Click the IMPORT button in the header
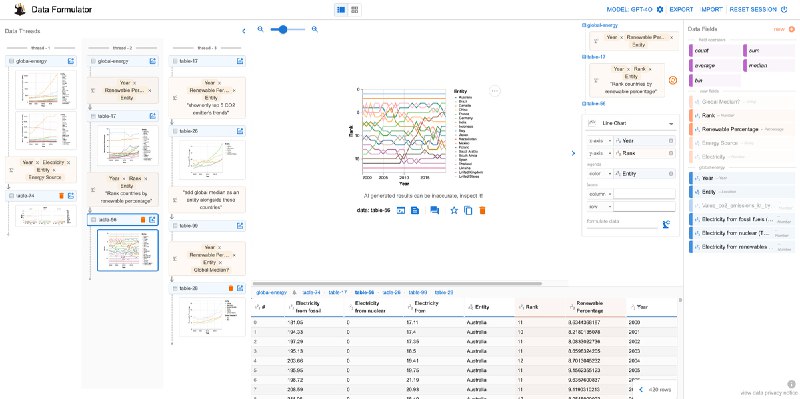 point(712,9)
